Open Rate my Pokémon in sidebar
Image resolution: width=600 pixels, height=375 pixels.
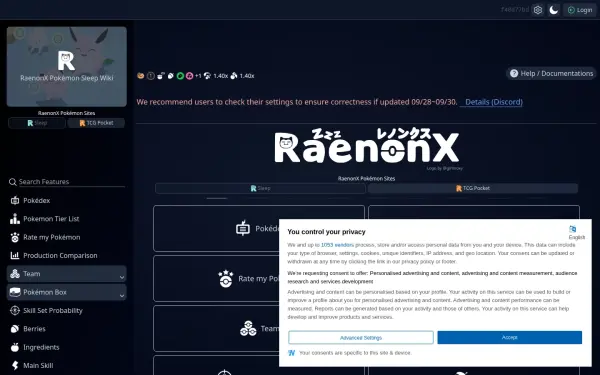(67, 237)
